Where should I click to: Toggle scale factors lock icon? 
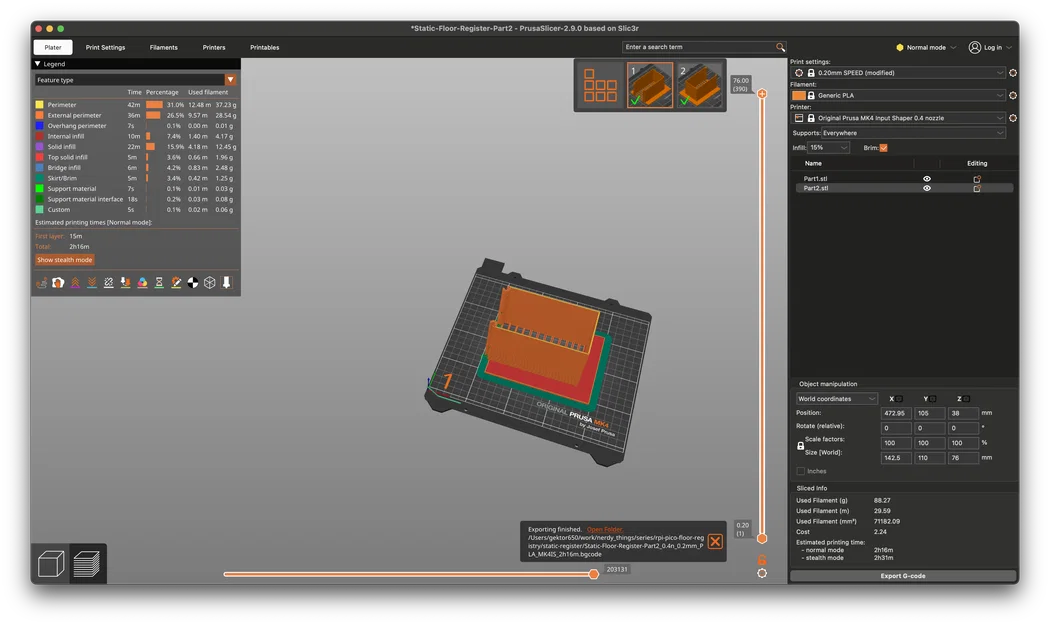(x=800, y=445)
